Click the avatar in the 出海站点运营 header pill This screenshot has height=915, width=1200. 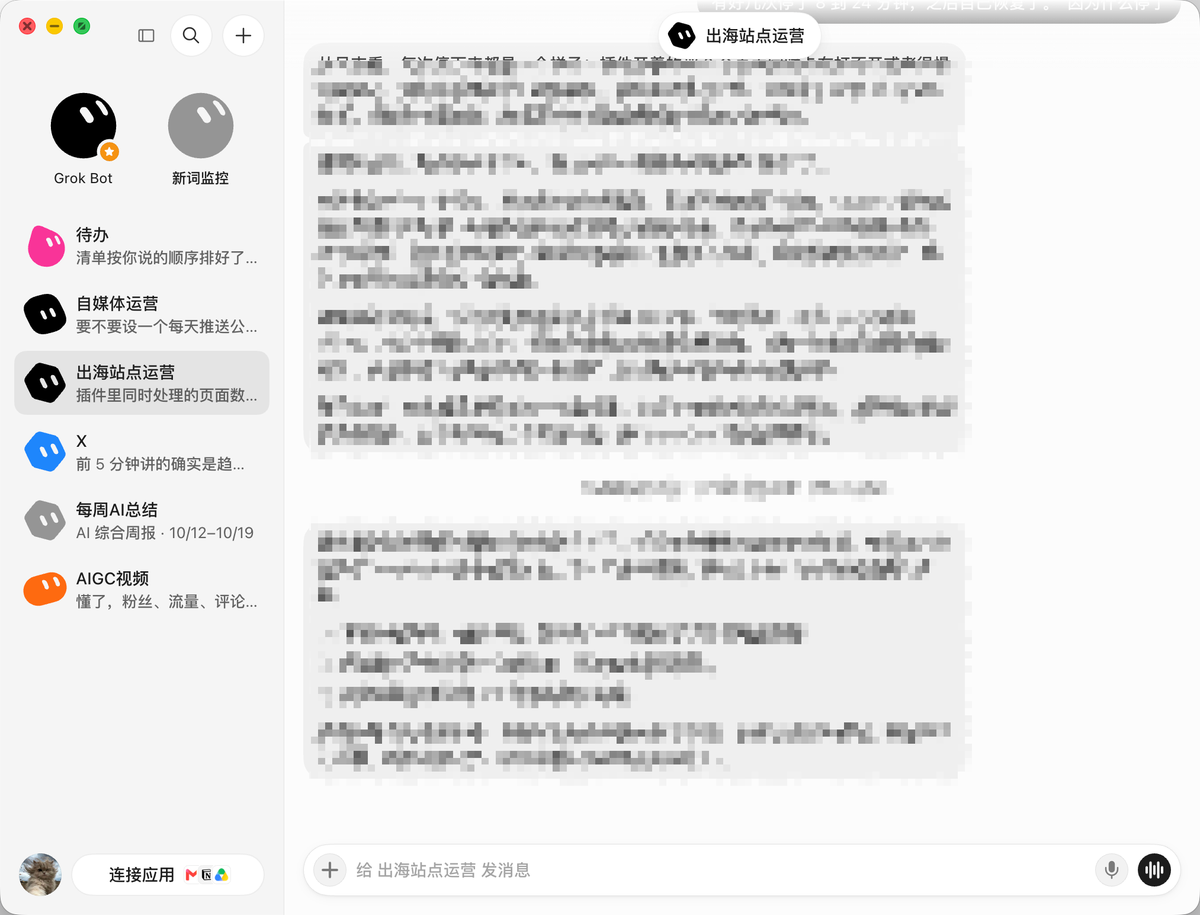click(x=682, y=36)
